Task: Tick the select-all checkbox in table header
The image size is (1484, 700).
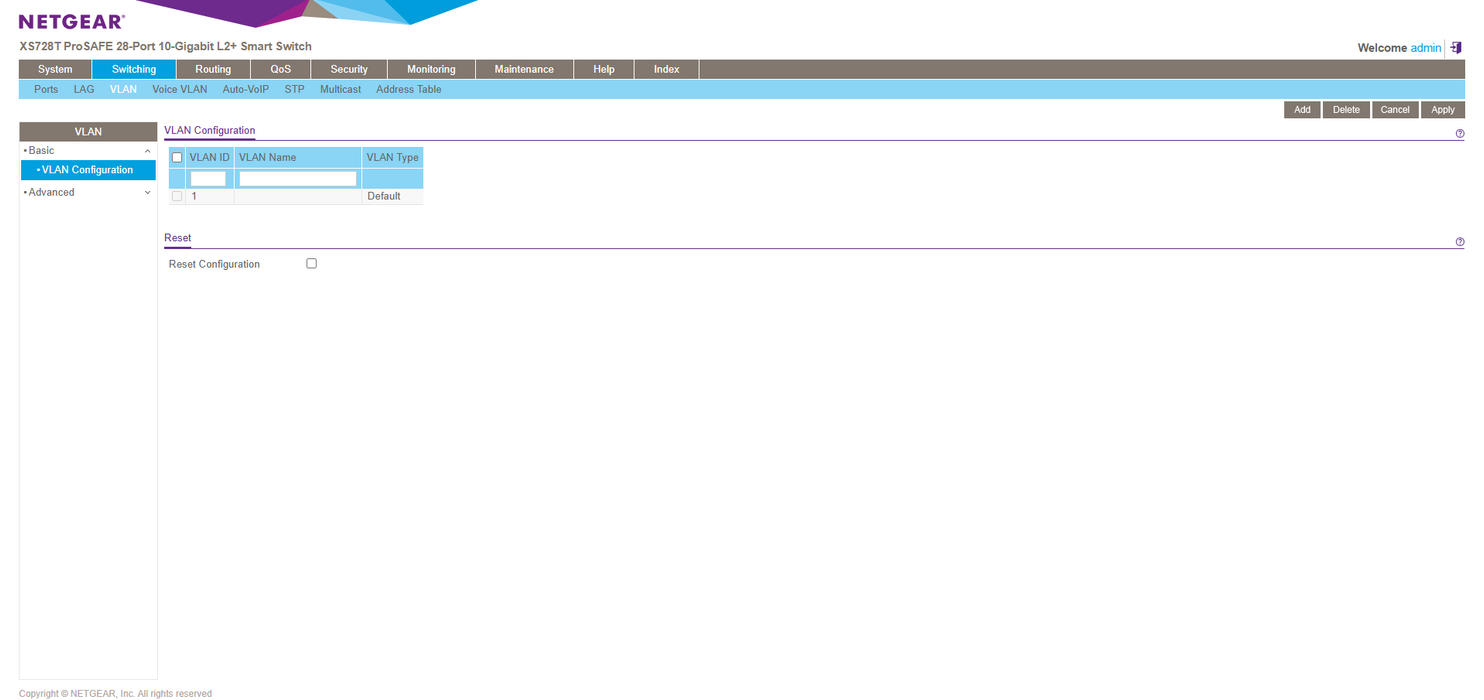Action: 177,158
